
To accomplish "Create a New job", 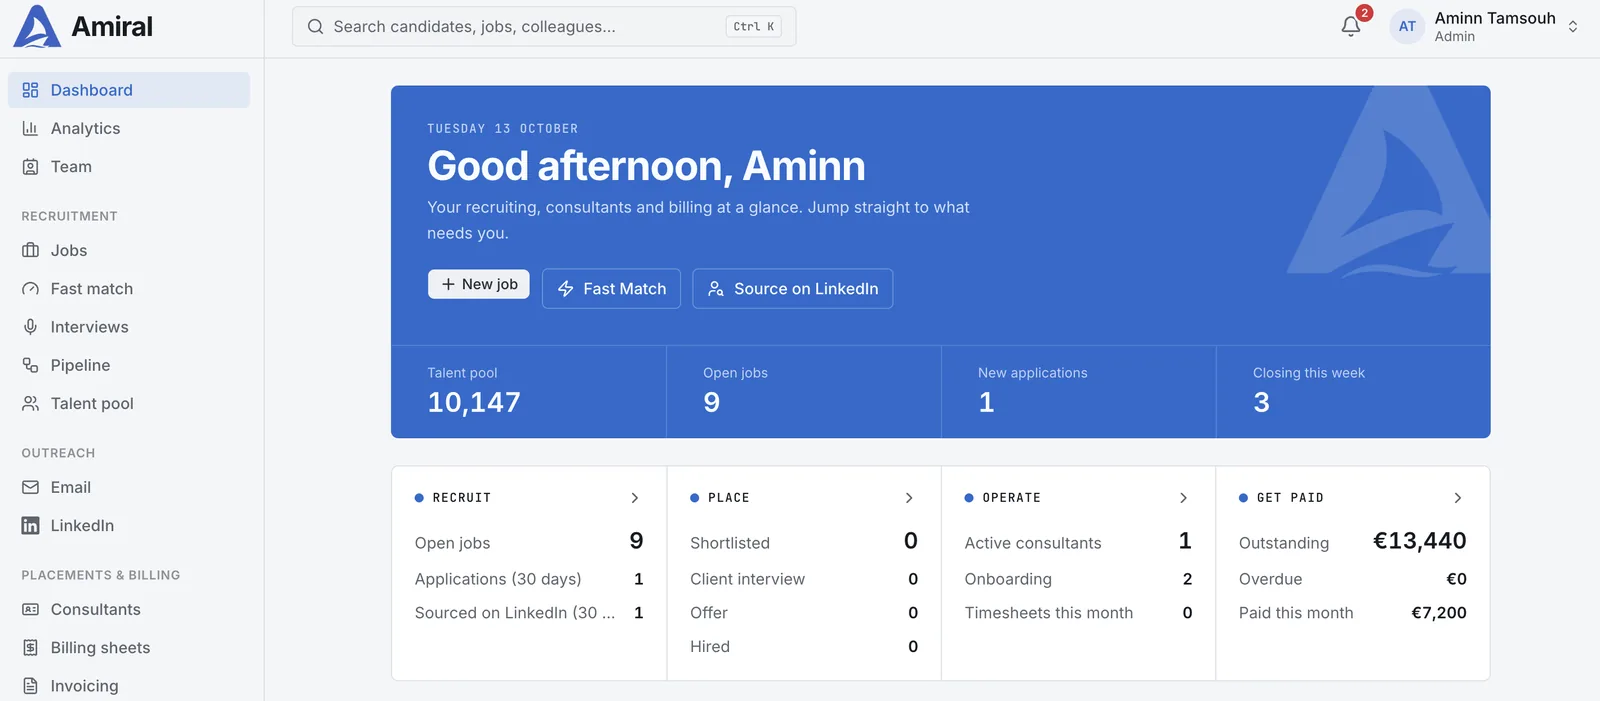I will pyautogui.click(x=479, y=284).
